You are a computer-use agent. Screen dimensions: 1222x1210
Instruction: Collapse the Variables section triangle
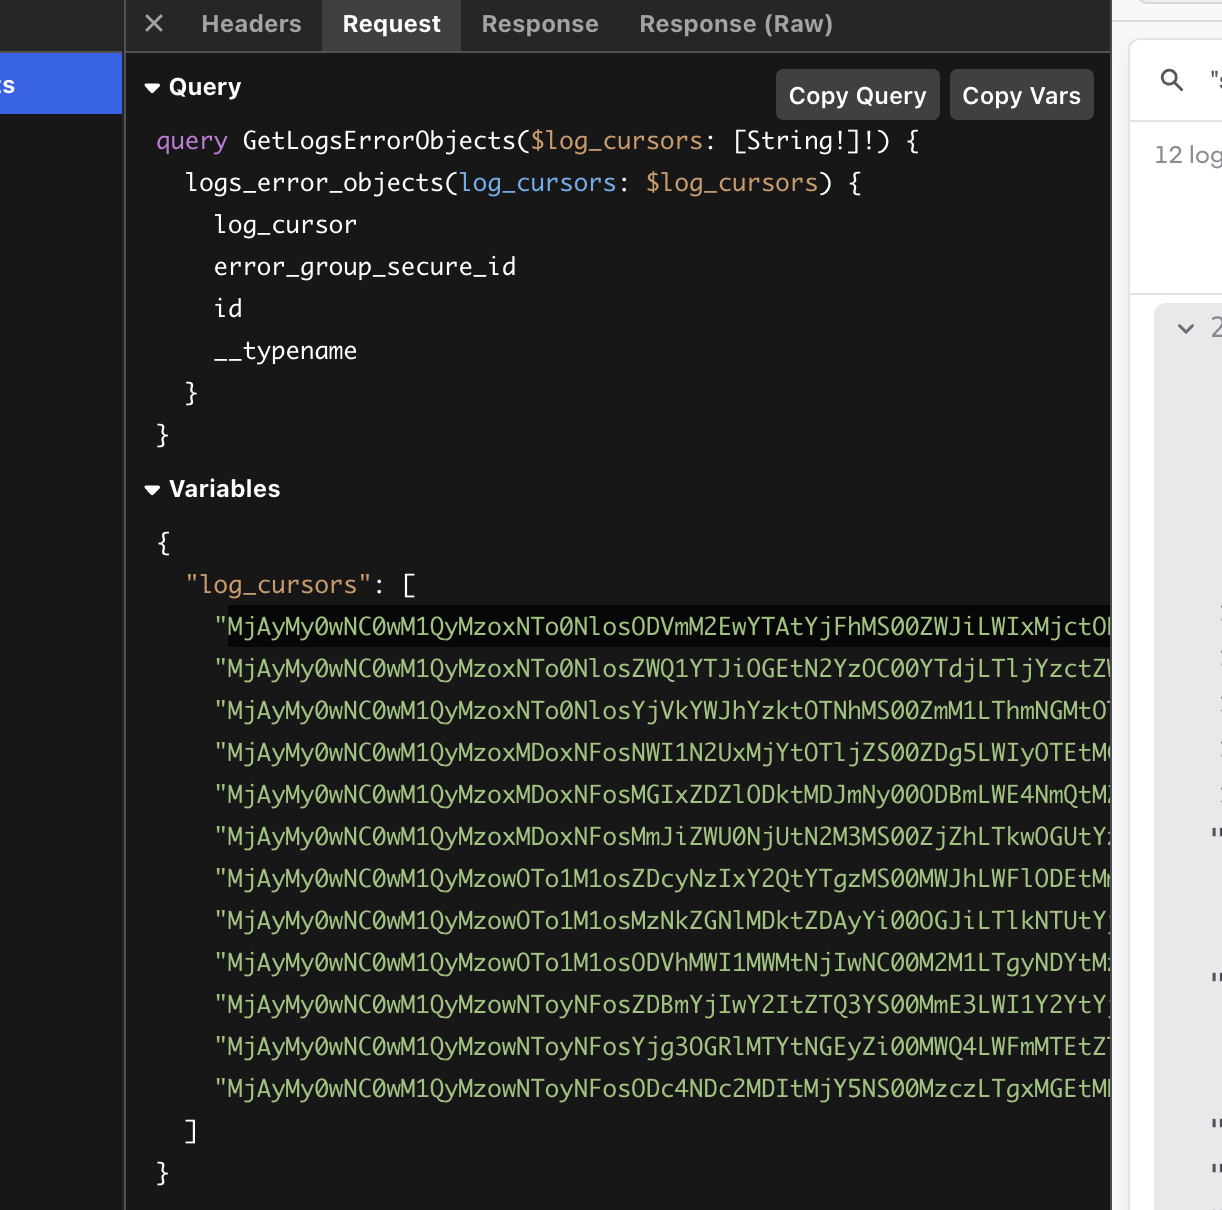(152, 490)
